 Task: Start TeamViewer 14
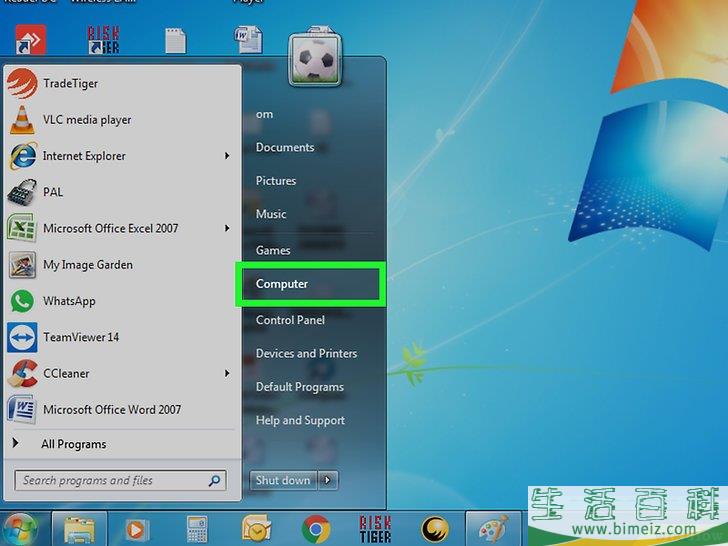(x=80, y=337)
